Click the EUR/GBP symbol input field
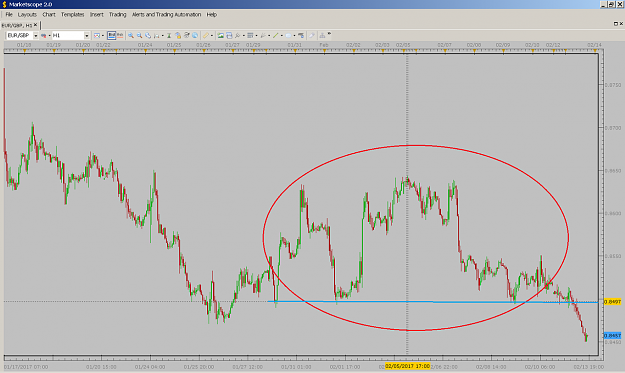The height and width of the screenshot is (373, 625). point(20,35)
